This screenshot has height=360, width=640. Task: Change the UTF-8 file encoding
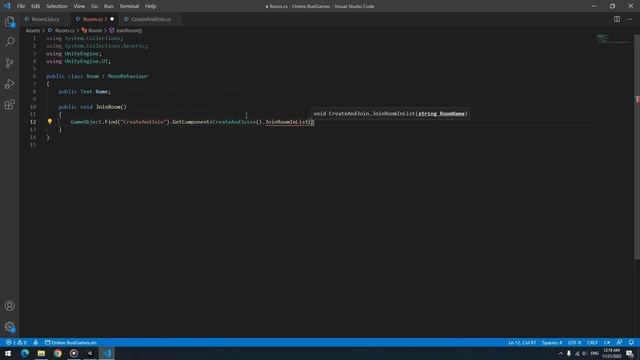pyautogui.click(x=574, y=342)
